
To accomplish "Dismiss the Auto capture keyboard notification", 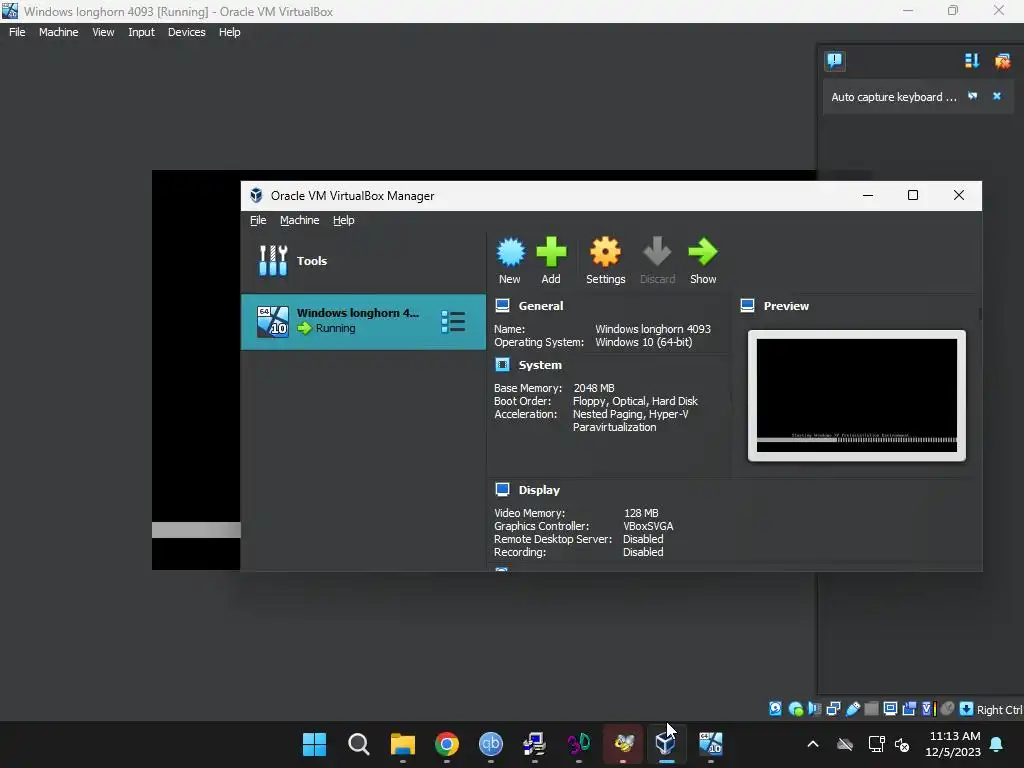I will [997, 96].
